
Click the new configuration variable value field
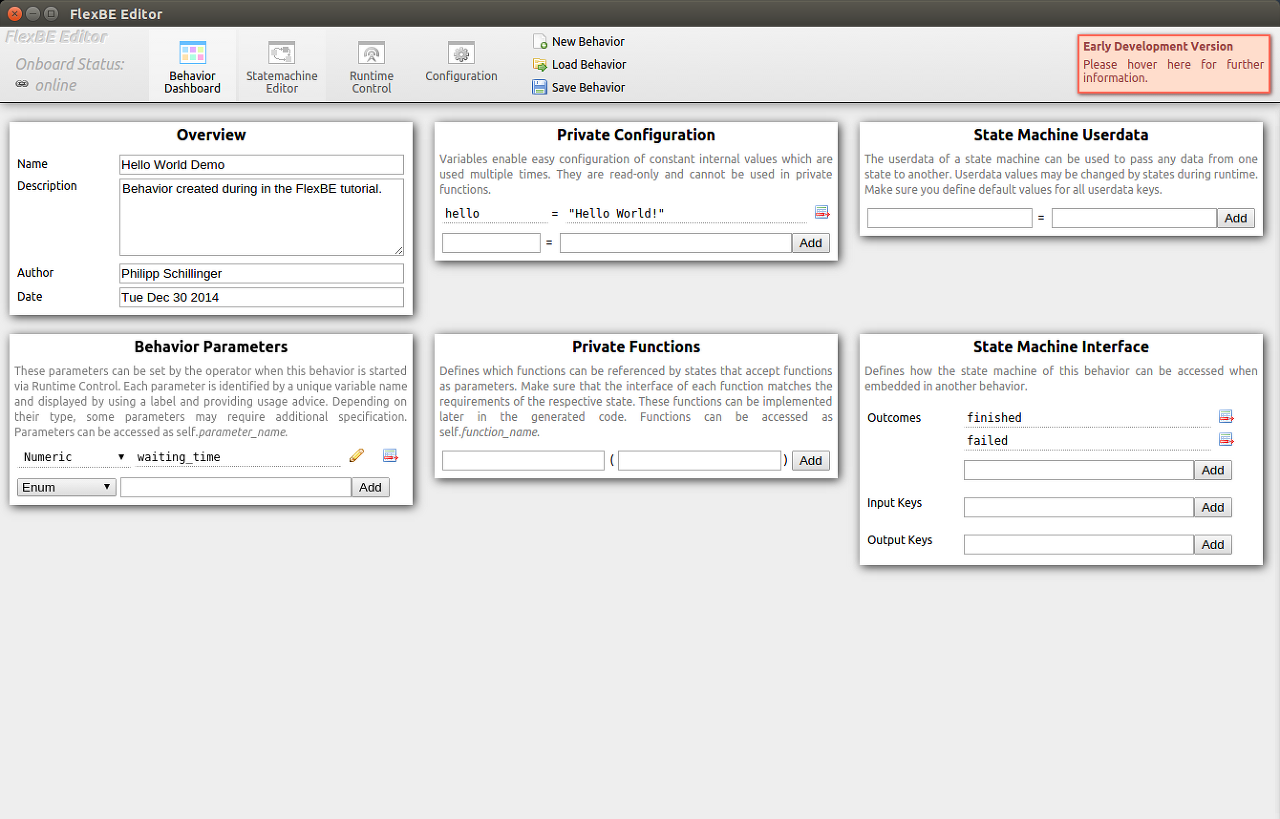[676, 243]
